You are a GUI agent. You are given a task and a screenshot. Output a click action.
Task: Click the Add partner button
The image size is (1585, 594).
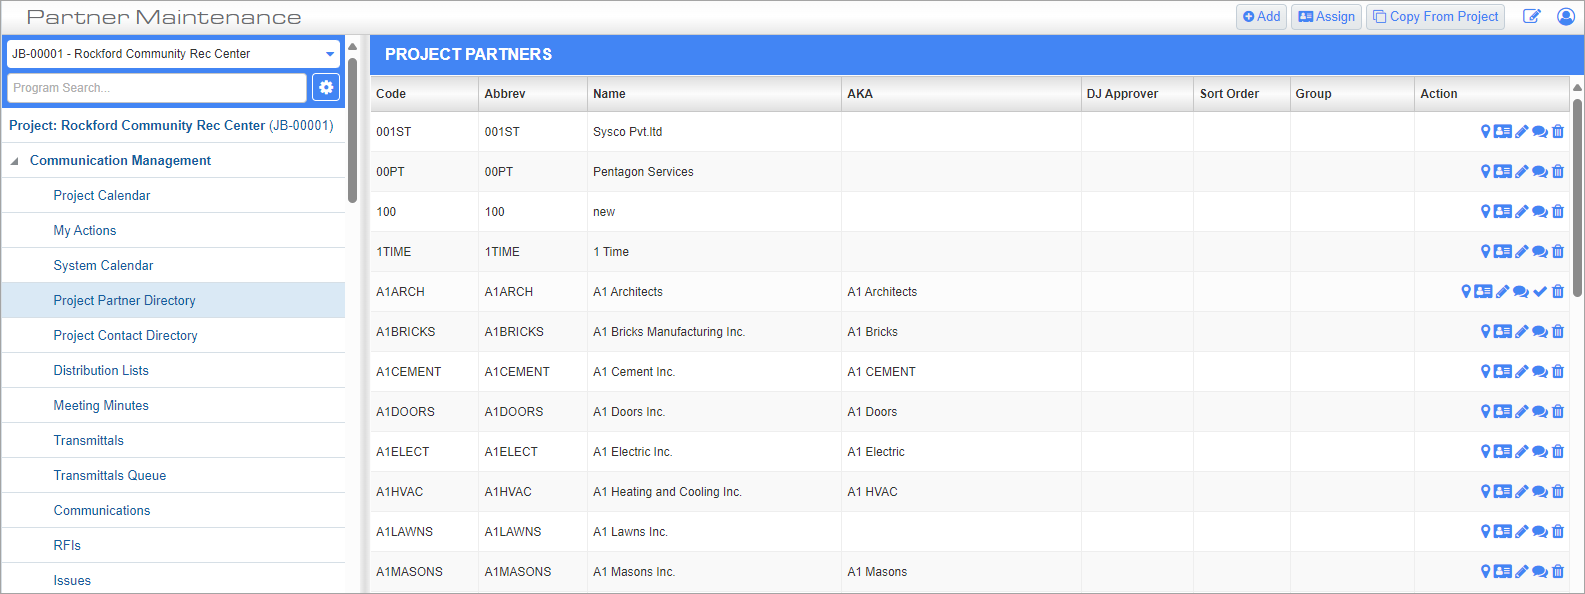pyautogui.click(x=1262, y=16)
